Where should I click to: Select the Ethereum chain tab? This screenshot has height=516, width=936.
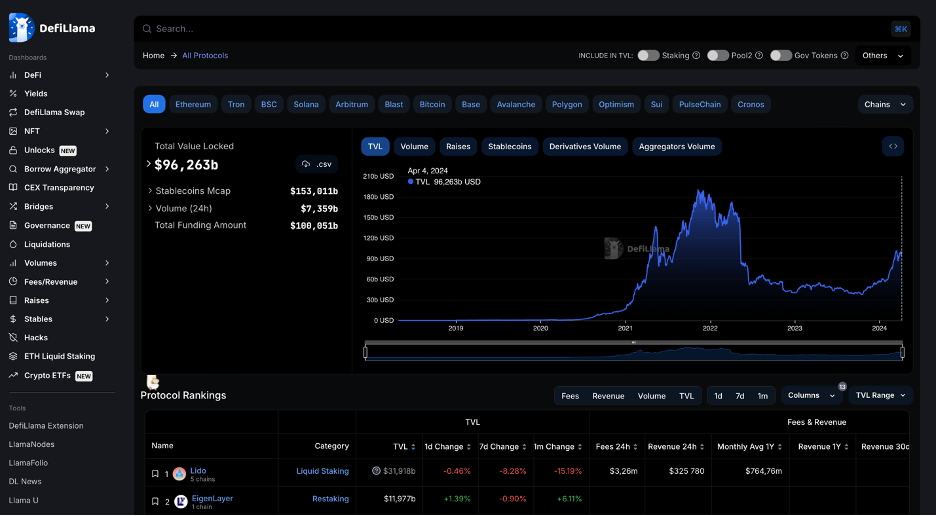pos(193,105)
